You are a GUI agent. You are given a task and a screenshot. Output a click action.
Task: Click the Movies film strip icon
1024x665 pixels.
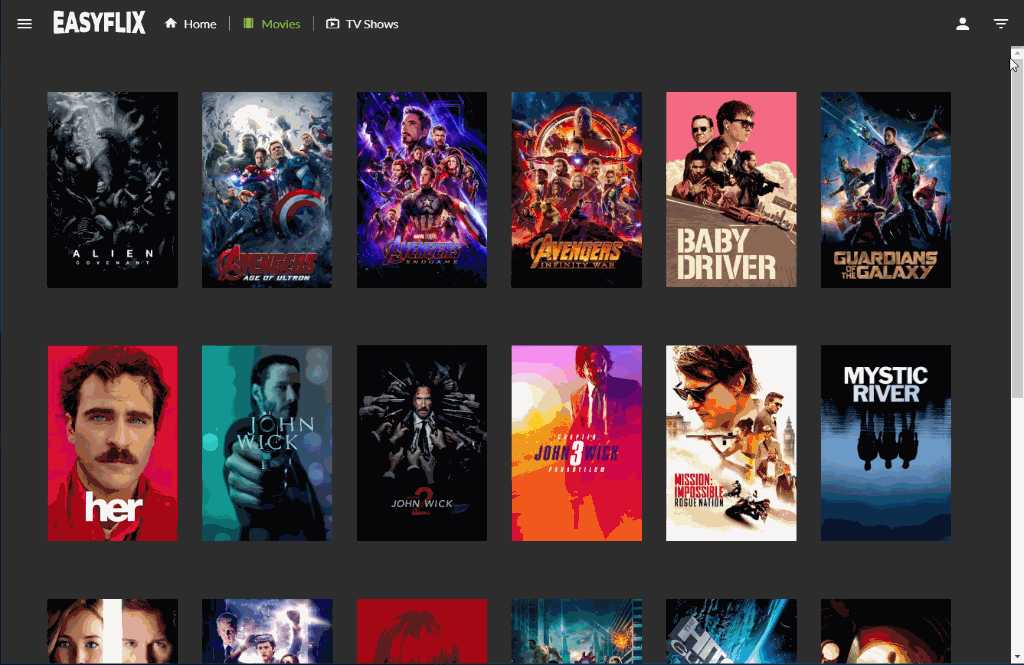click(x=248, y=24)
